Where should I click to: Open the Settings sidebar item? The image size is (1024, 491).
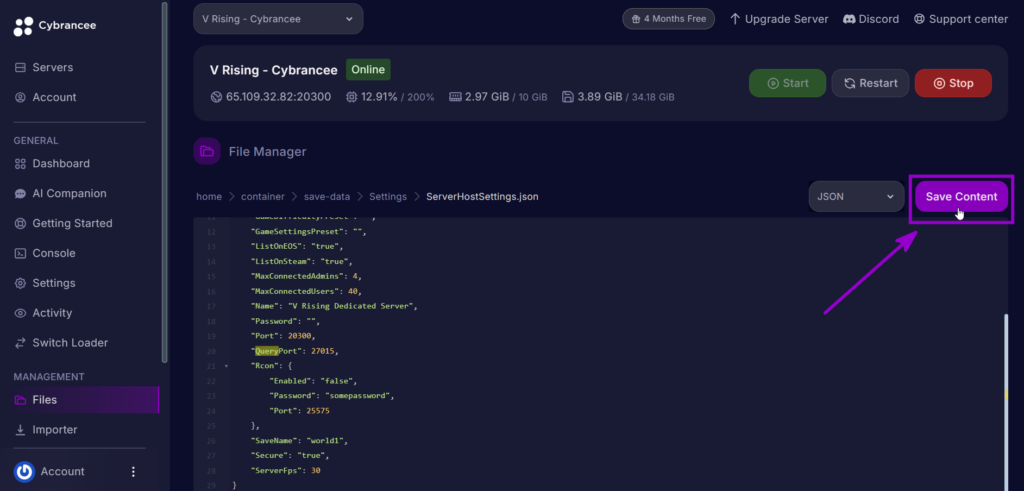click(45, 283)
